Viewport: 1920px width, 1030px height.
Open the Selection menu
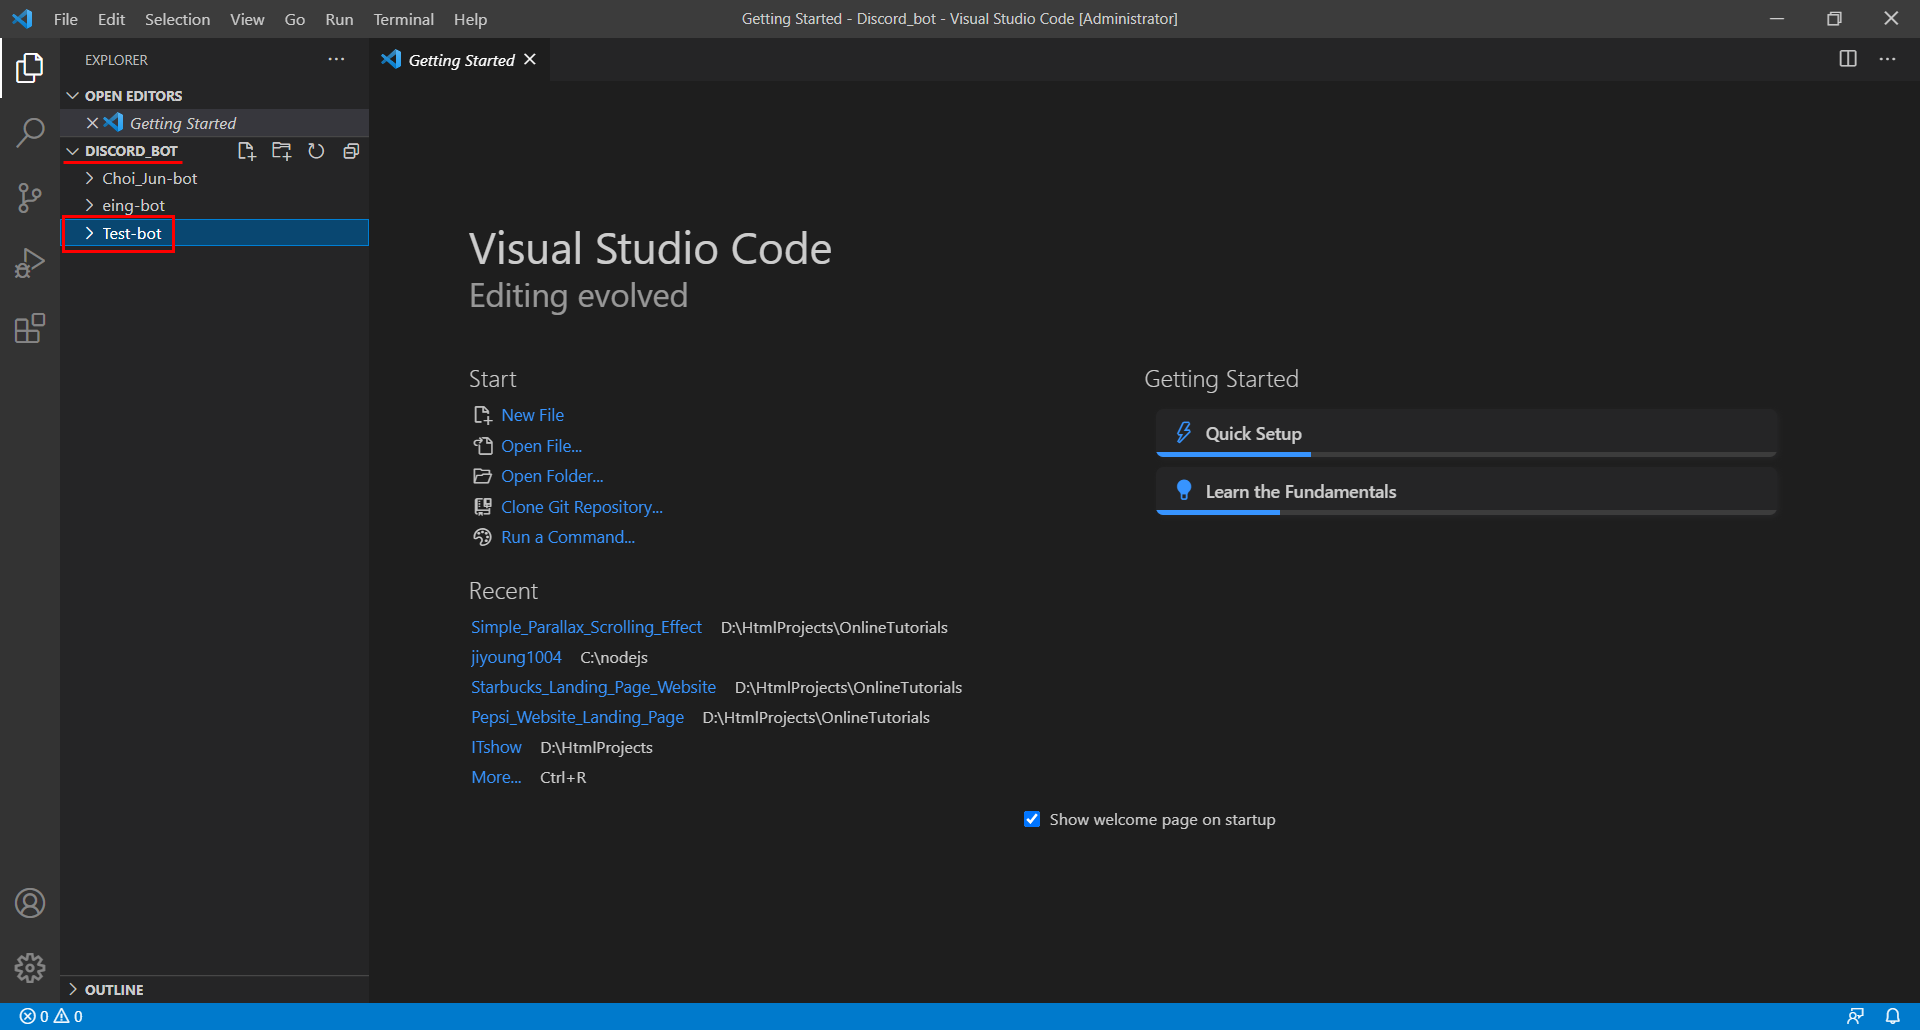click(x=177, y=19)
